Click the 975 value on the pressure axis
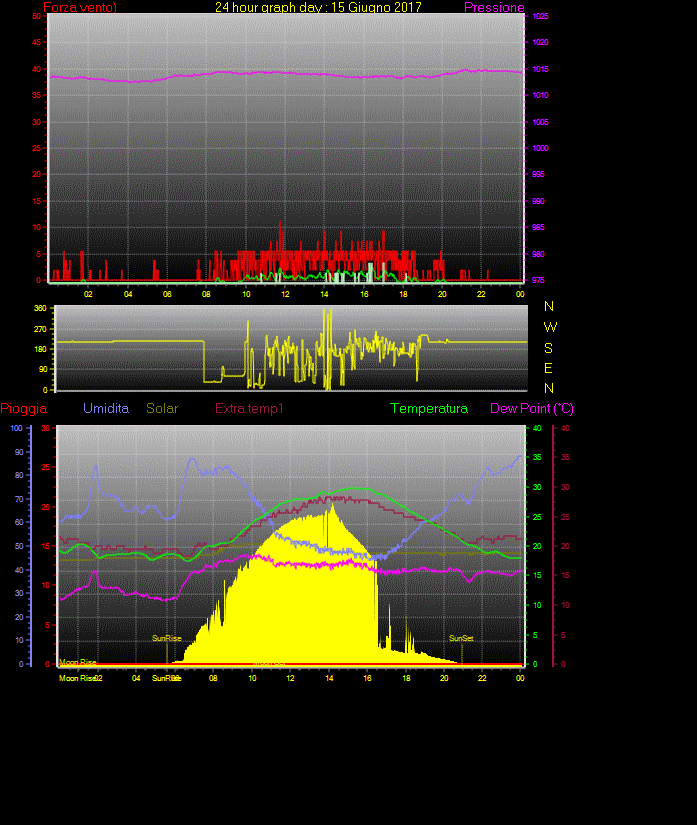Viewport: 697px width, 825px height. tap(538, 280)
